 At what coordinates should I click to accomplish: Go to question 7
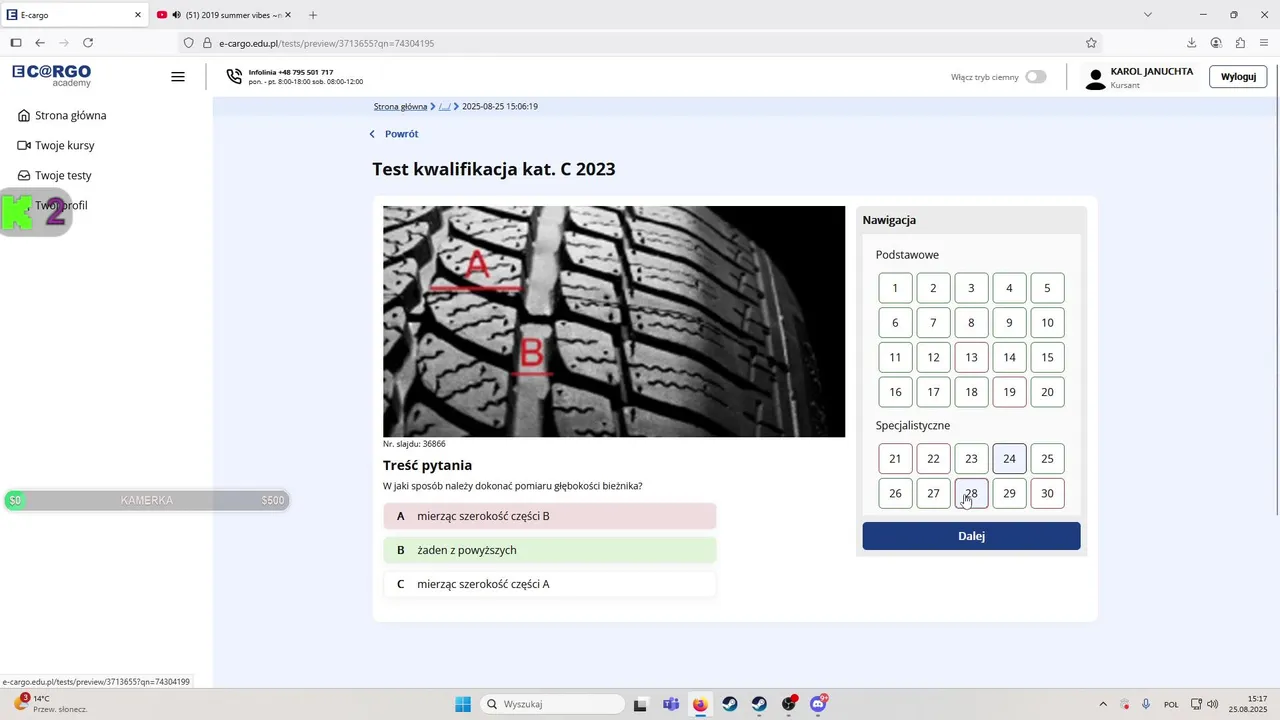click(x=933, y=323)
